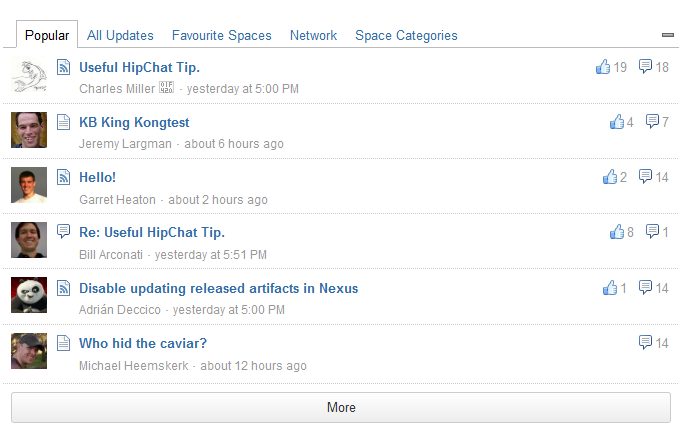This screenshot has height=435, width=688.
Task: Open the Space Categories tab
Action: tap(406, 36)
